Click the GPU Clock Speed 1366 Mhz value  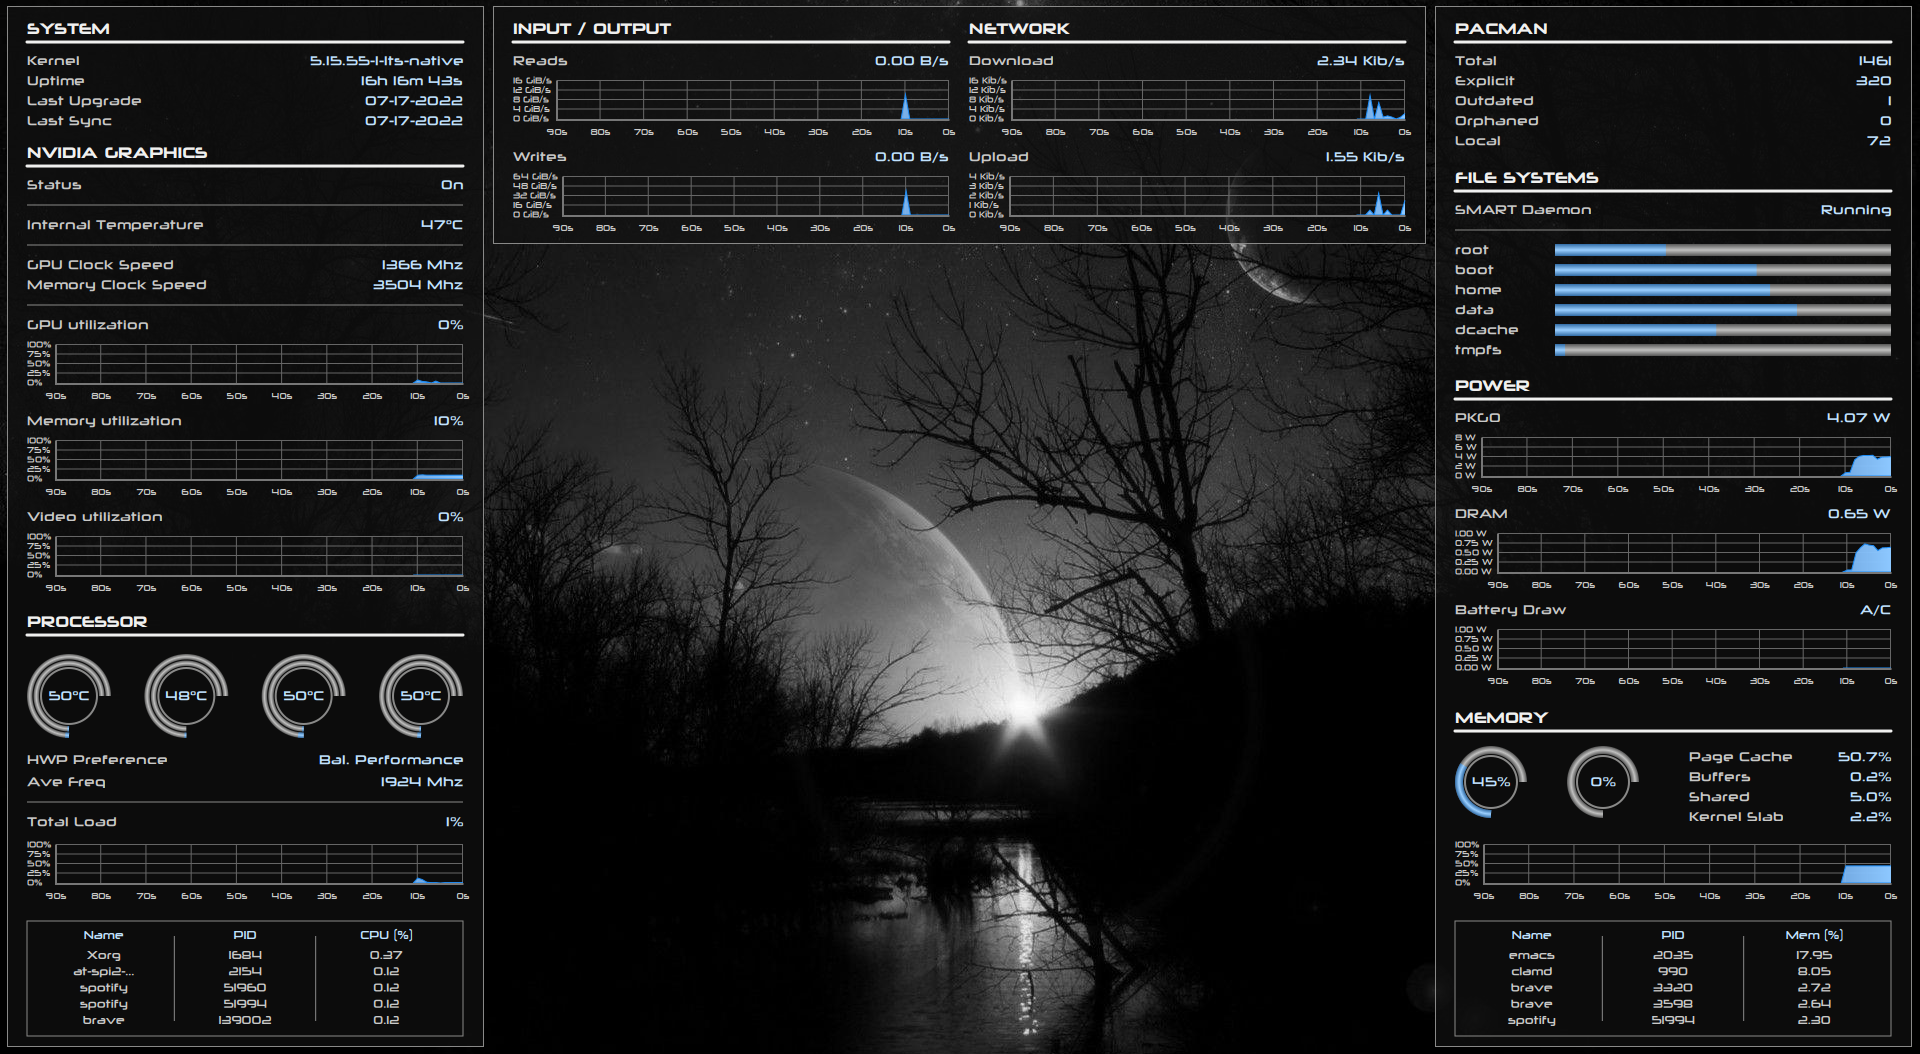click(422, 265)
